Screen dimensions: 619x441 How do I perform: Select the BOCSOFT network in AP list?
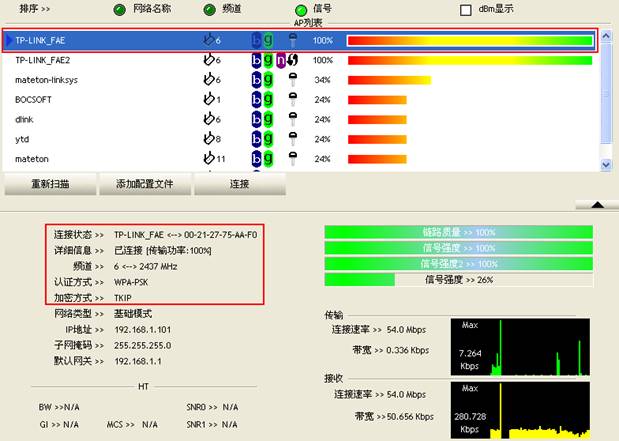pyautogui.click(x=35, y=100)
